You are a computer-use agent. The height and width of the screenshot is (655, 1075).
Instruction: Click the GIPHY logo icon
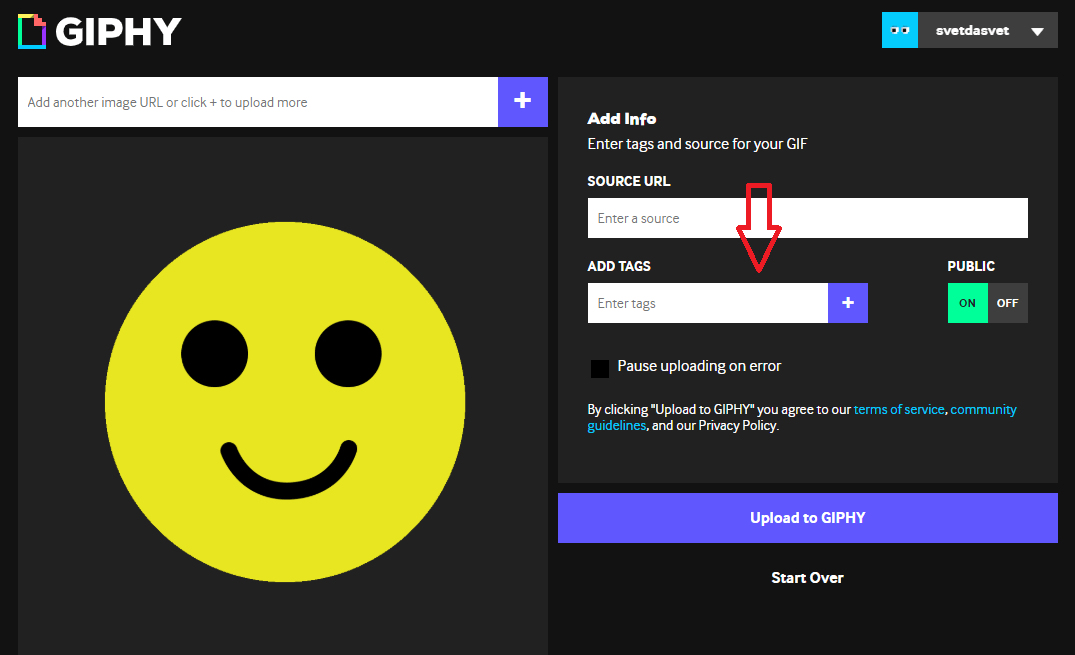[x=32, y=32]
